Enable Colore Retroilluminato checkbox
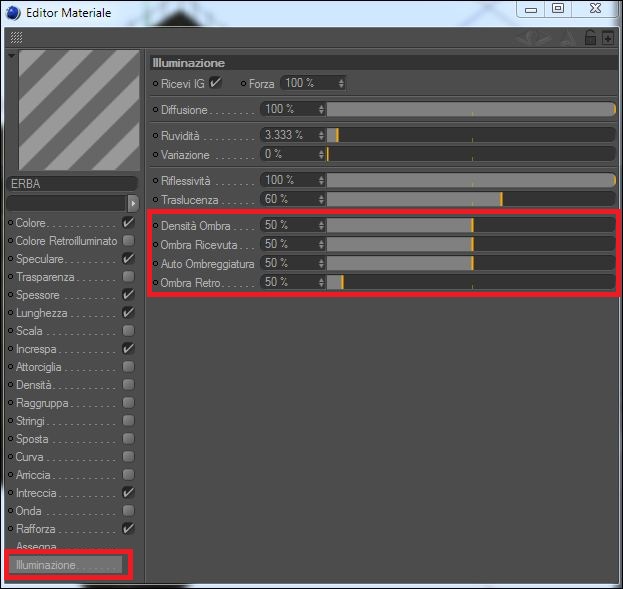623x589 pixels. click(x=128, y=240)
